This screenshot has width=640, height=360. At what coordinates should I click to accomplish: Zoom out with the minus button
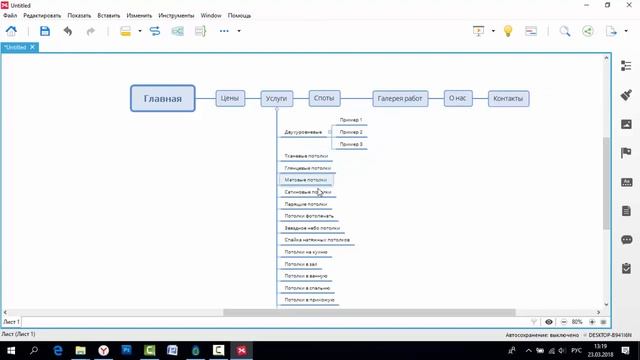564,322
